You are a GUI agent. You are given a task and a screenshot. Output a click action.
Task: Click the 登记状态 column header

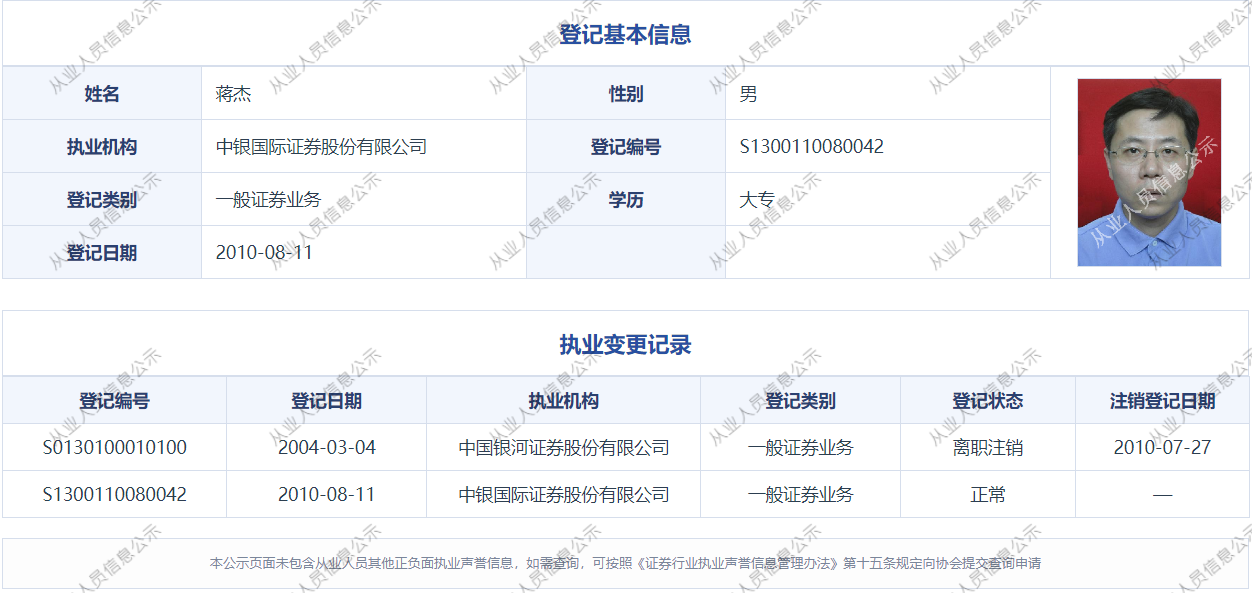(x=988, y=401)
